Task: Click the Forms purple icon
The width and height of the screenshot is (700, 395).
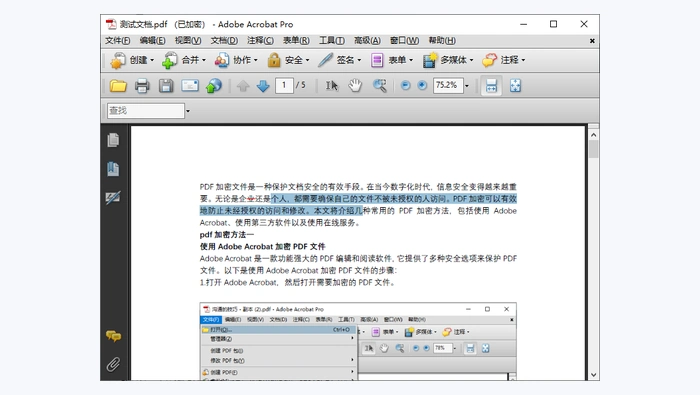Action: pos(377,60)
